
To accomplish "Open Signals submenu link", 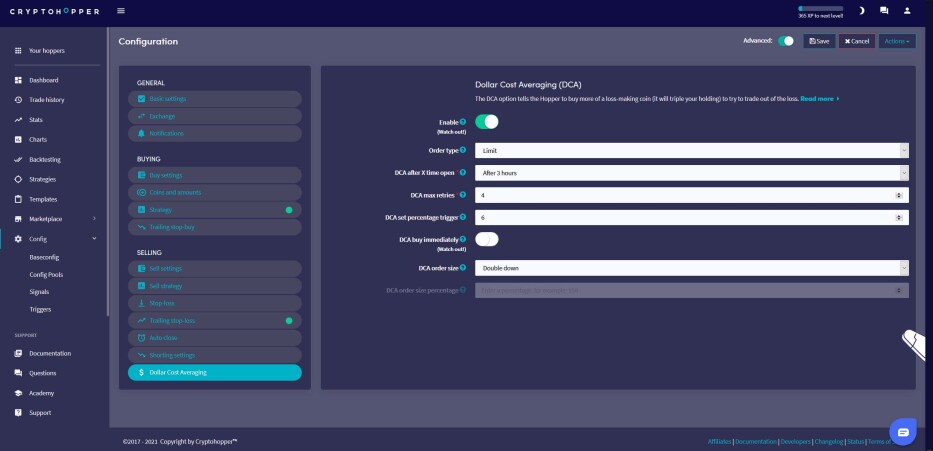I will click(39, 292).
